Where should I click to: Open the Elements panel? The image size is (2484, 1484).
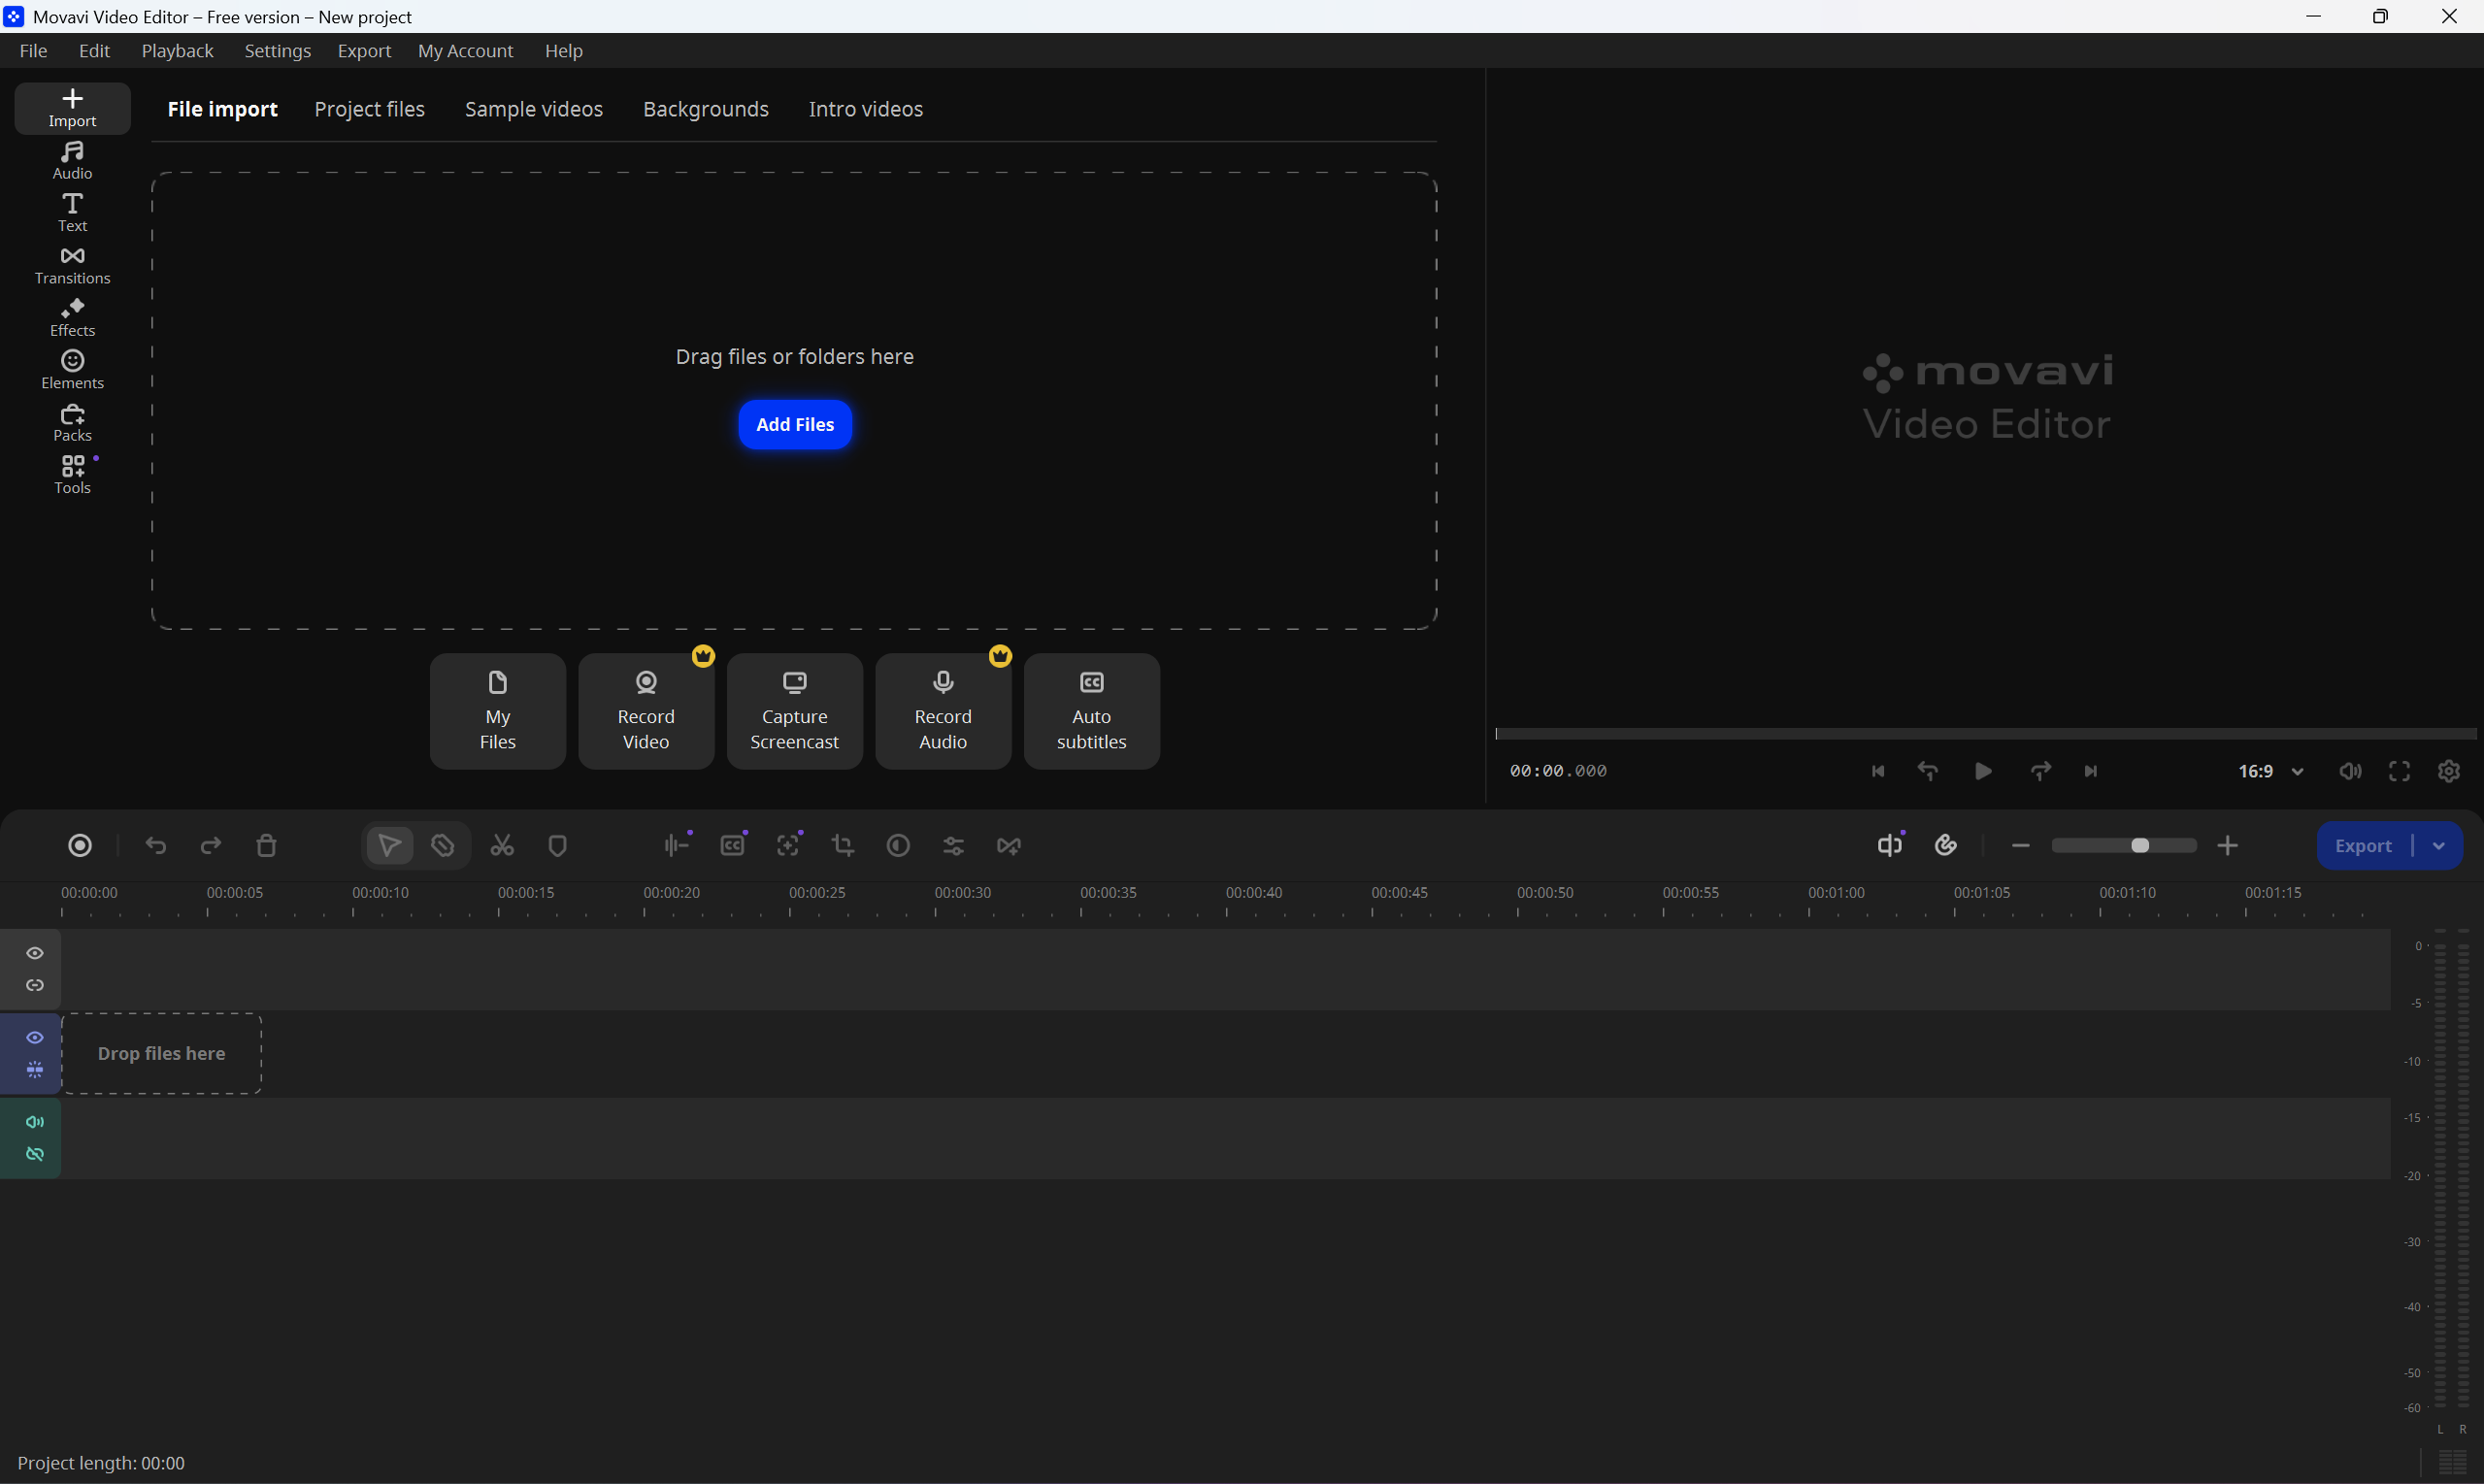pyautogui.click(x=72, y=370)
